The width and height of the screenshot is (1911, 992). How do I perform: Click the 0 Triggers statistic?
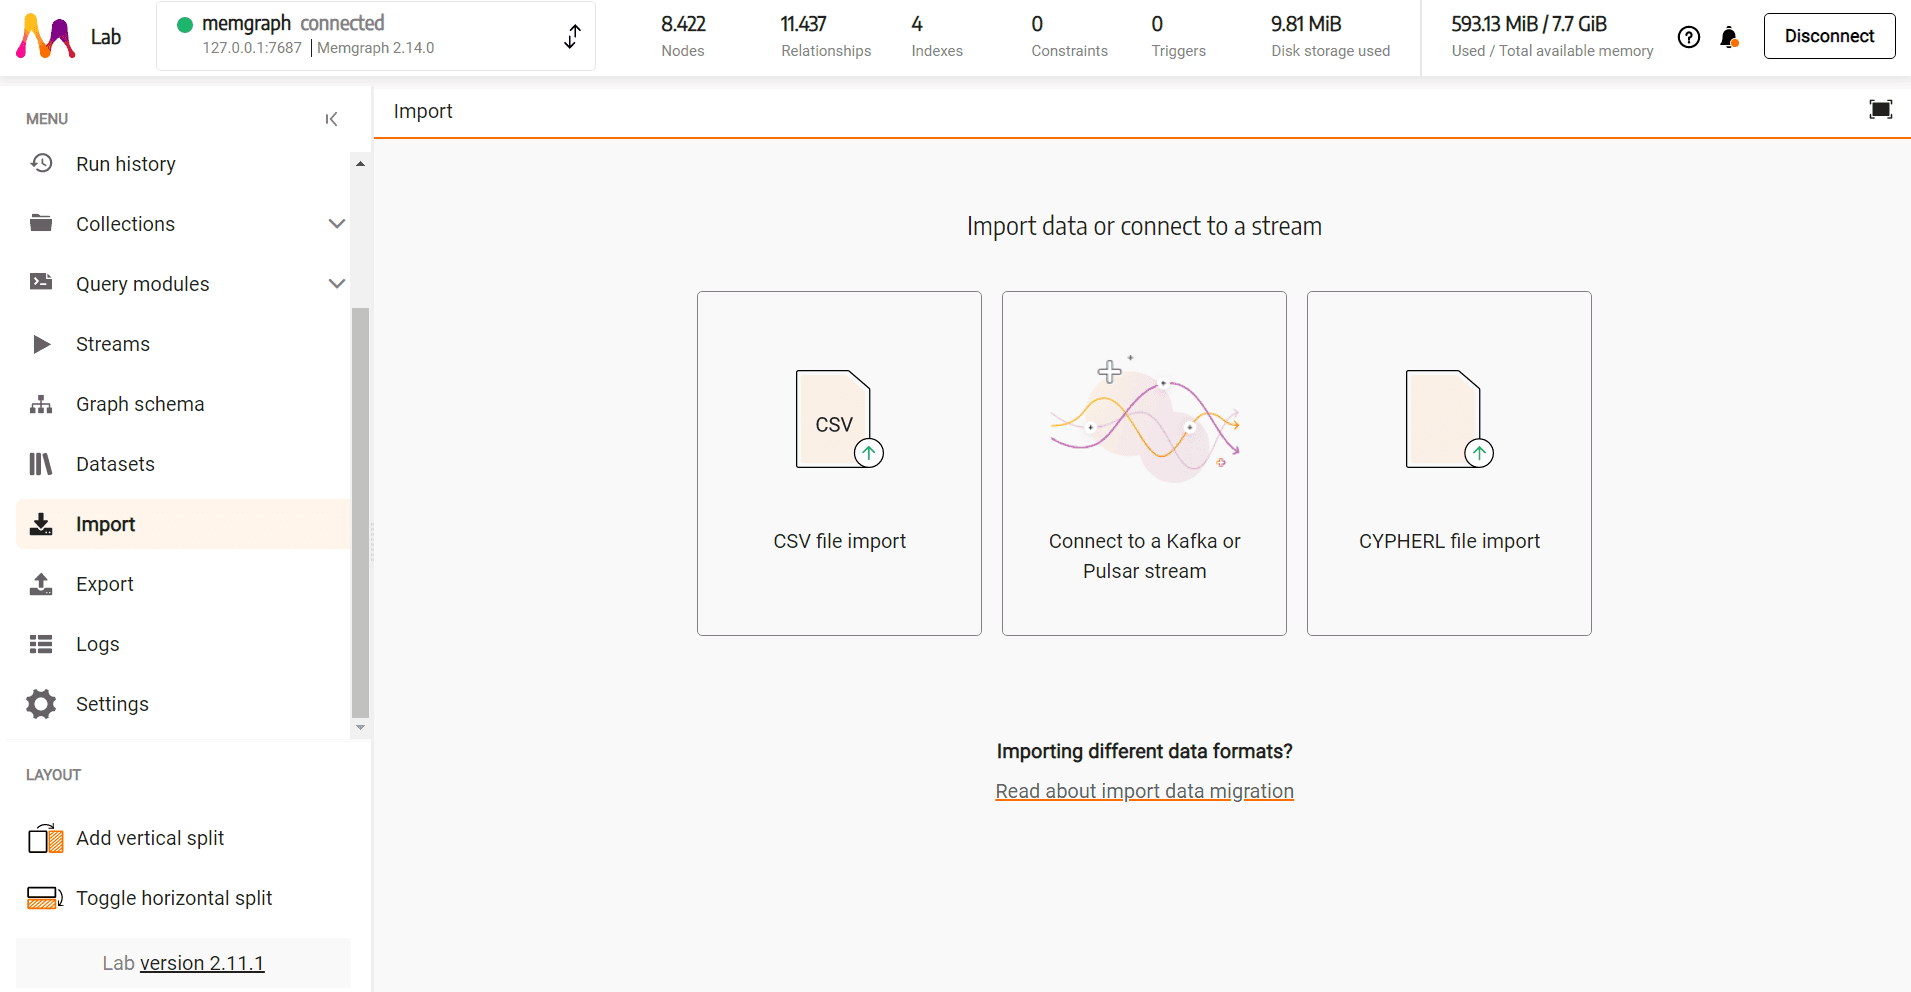coord(1178,36)
